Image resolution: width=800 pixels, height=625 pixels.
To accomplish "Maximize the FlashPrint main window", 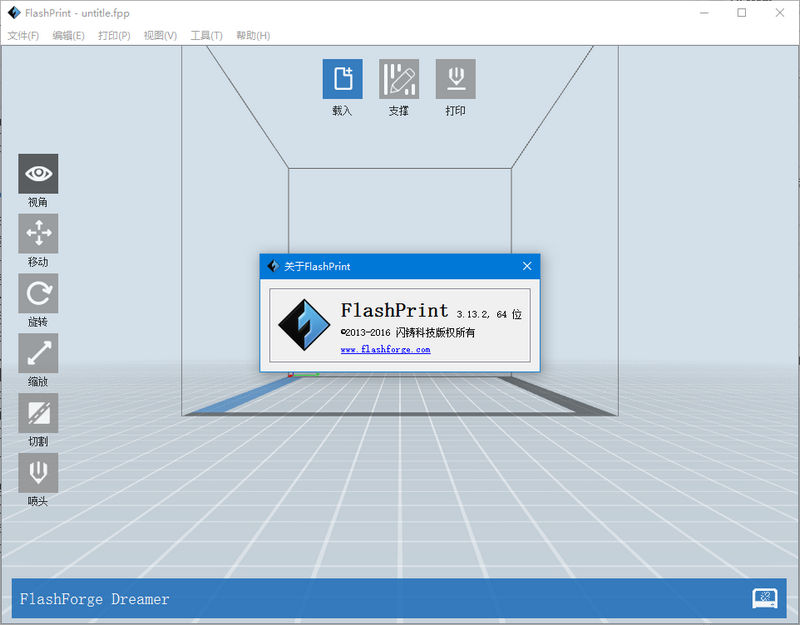I will tap(742, 13).
